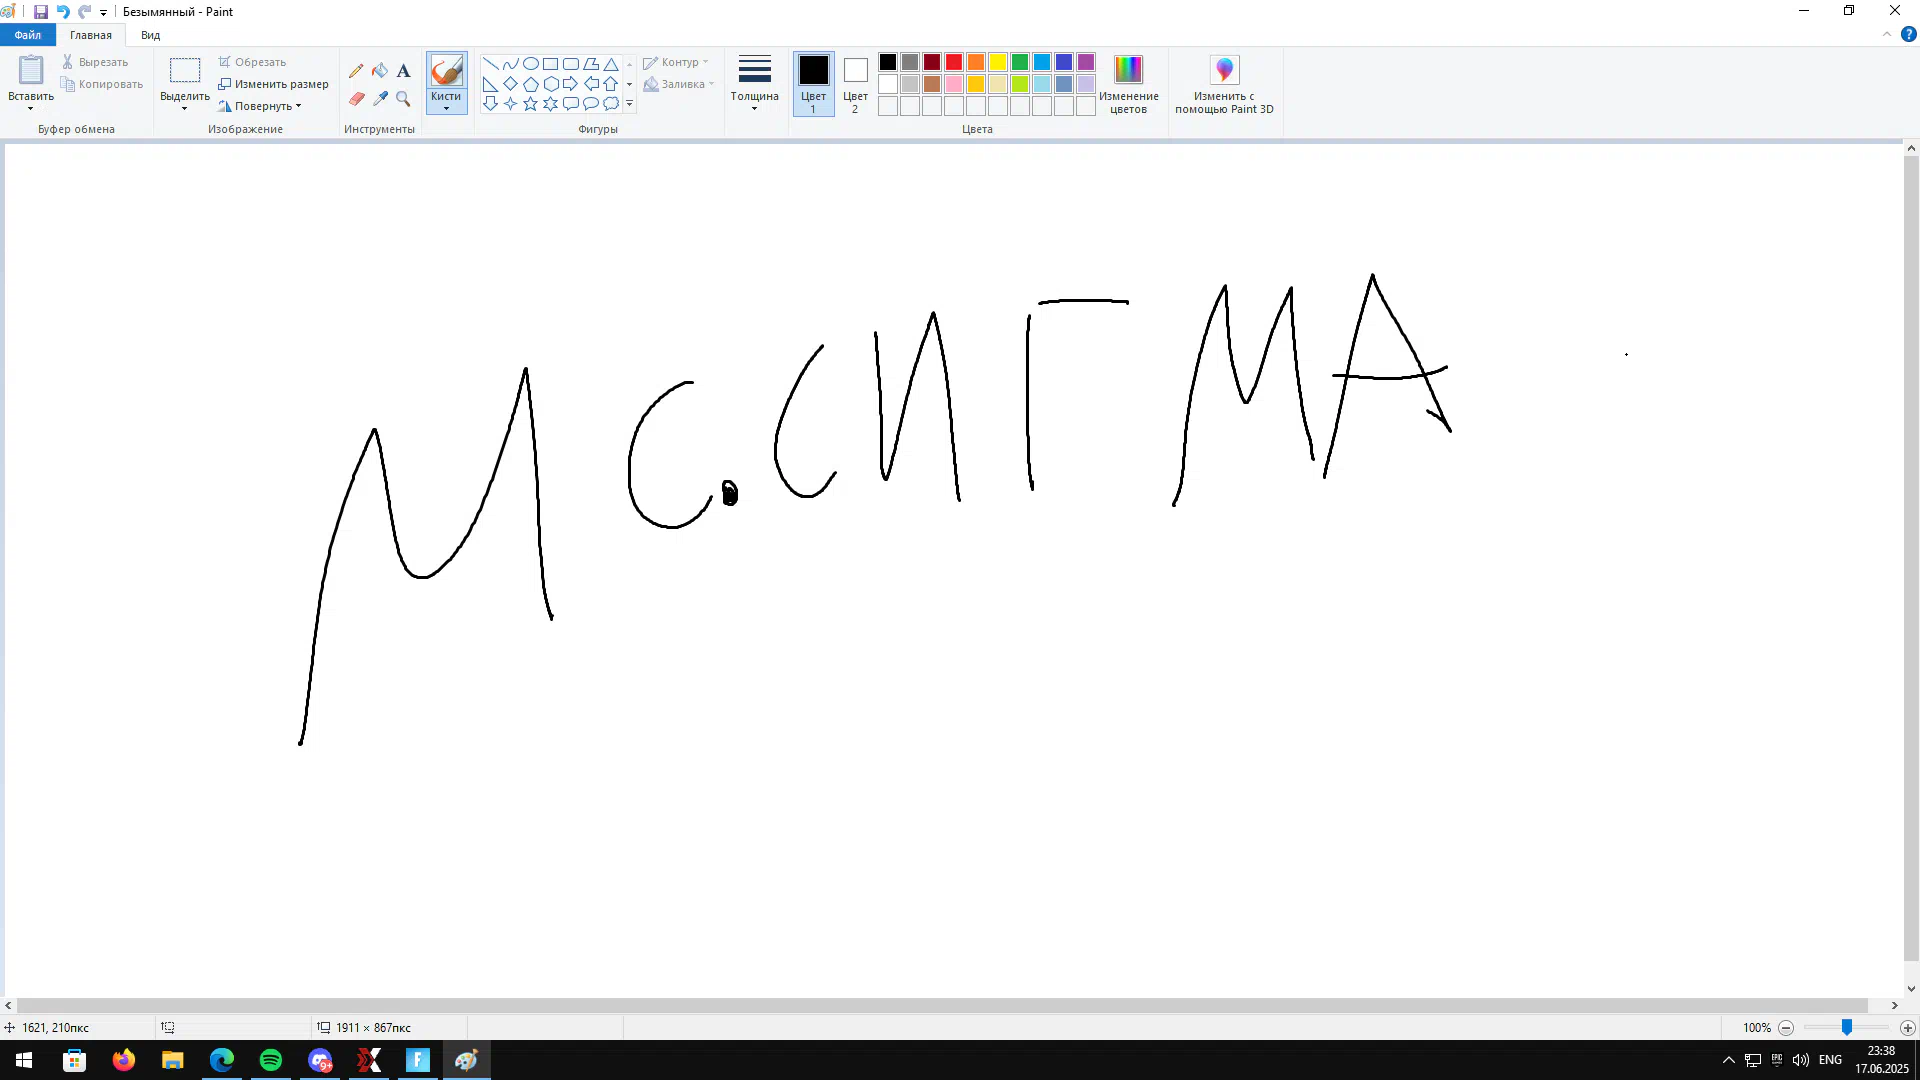Click the Save icon in quick access toolbar
This screenshot has height=1080, width=1920.
(x=40, y=12)
